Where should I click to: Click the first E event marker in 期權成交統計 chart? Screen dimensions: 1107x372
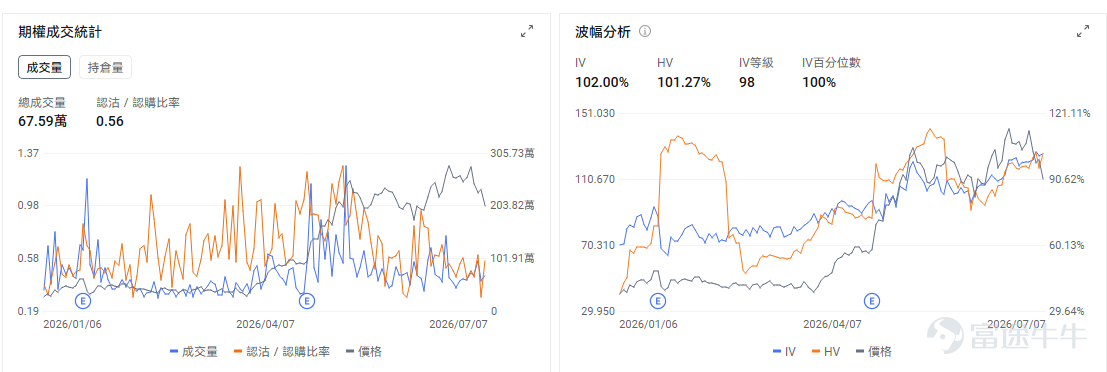click(x=83, y=301)
